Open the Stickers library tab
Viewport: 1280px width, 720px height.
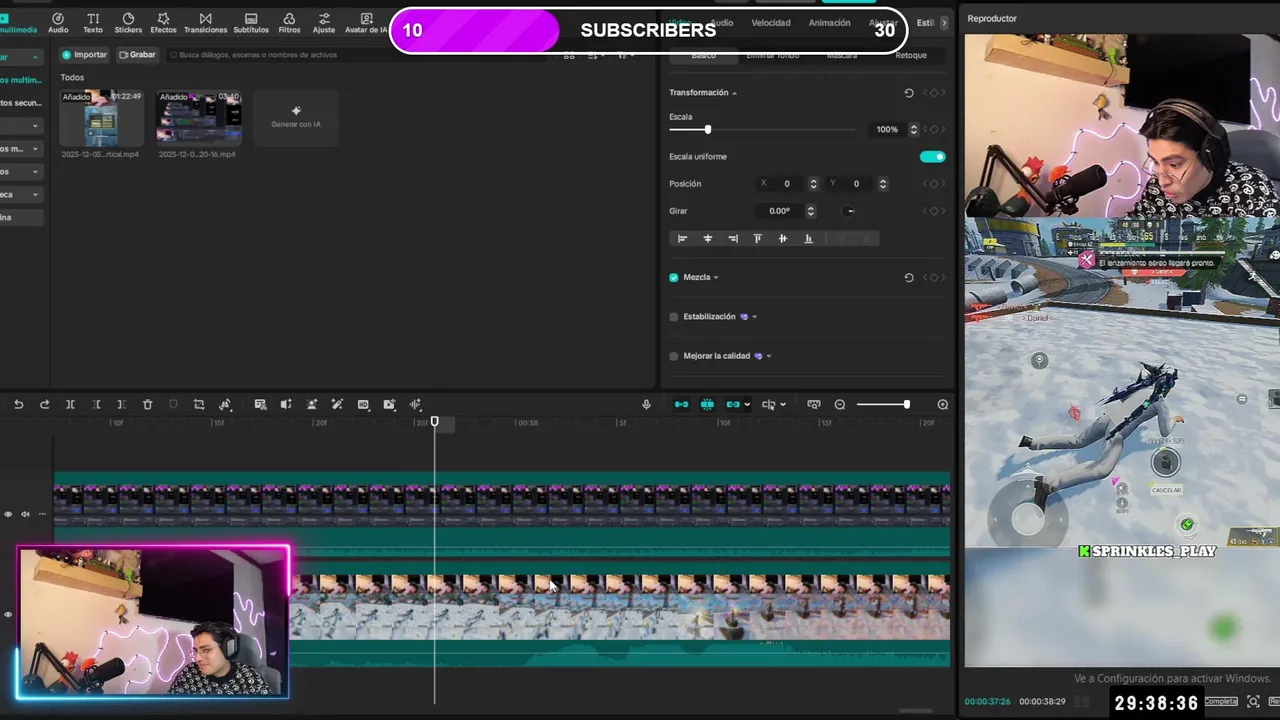coord(128,23)
